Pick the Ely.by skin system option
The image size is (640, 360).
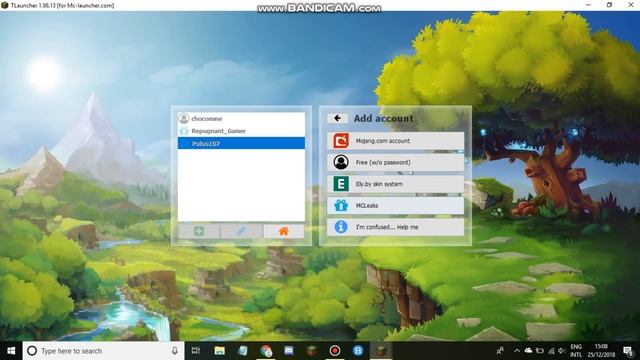tap(395, 184)
